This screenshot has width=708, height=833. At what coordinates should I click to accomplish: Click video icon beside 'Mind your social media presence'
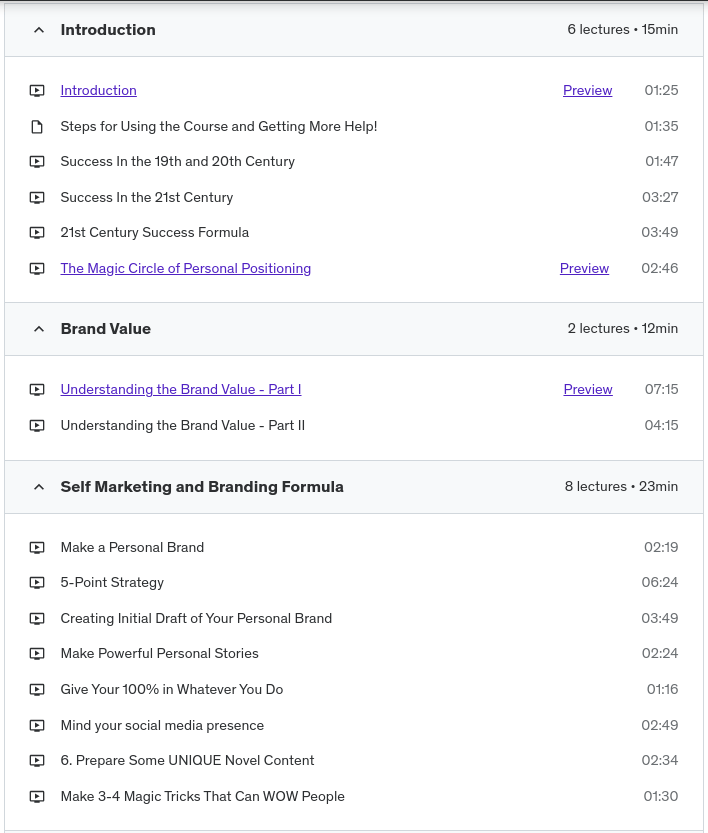tap(37, 726)
